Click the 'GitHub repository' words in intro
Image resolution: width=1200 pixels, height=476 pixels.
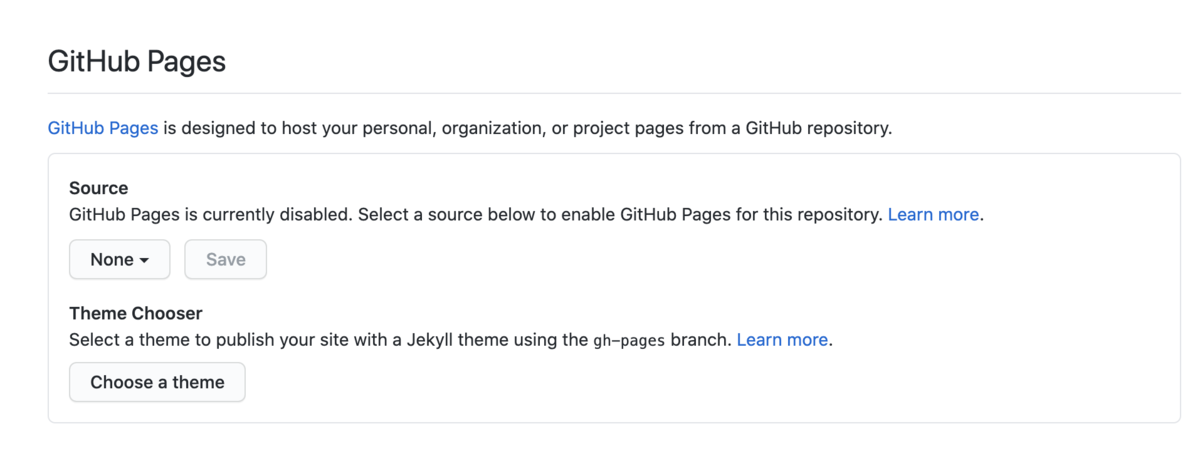pyautogui.click(x=817, y=128)
